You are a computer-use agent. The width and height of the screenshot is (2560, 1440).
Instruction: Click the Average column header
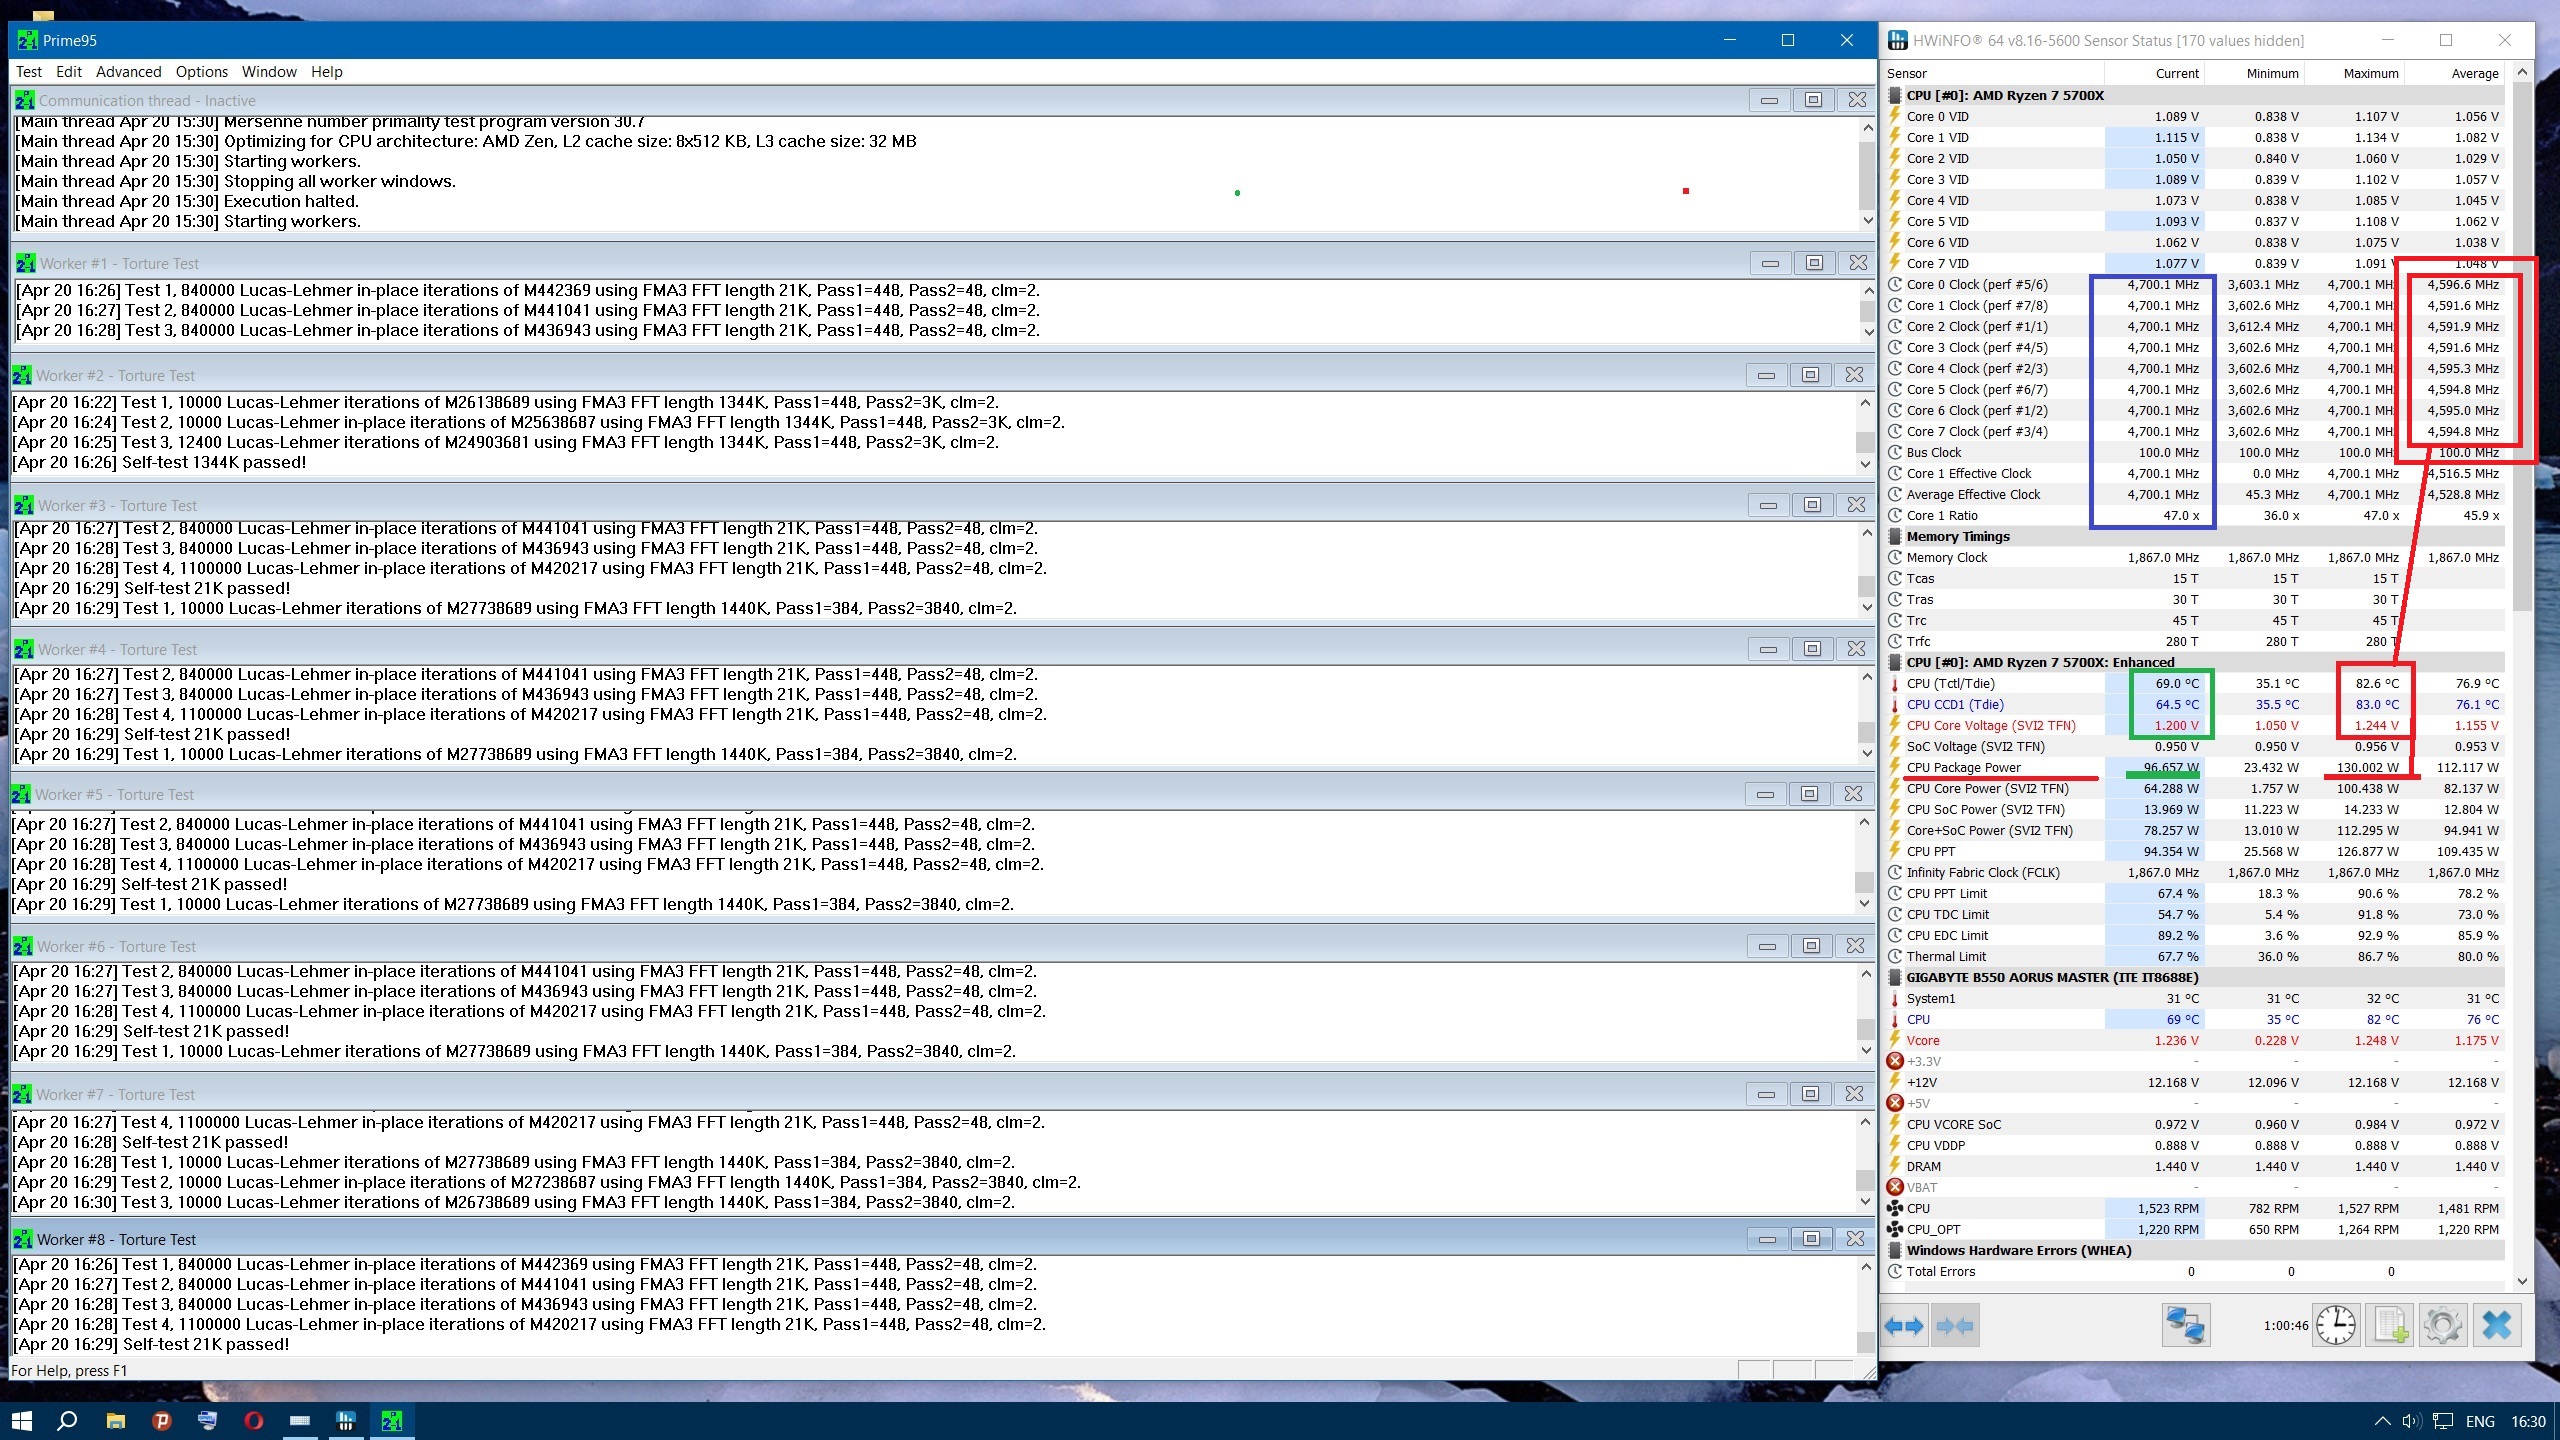point(2474,73)
